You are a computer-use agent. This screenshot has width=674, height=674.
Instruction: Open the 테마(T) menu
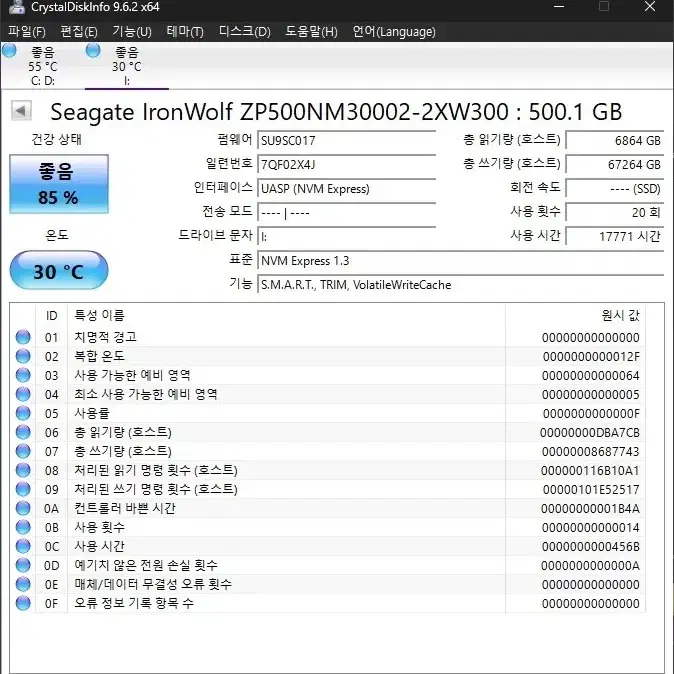185,31
